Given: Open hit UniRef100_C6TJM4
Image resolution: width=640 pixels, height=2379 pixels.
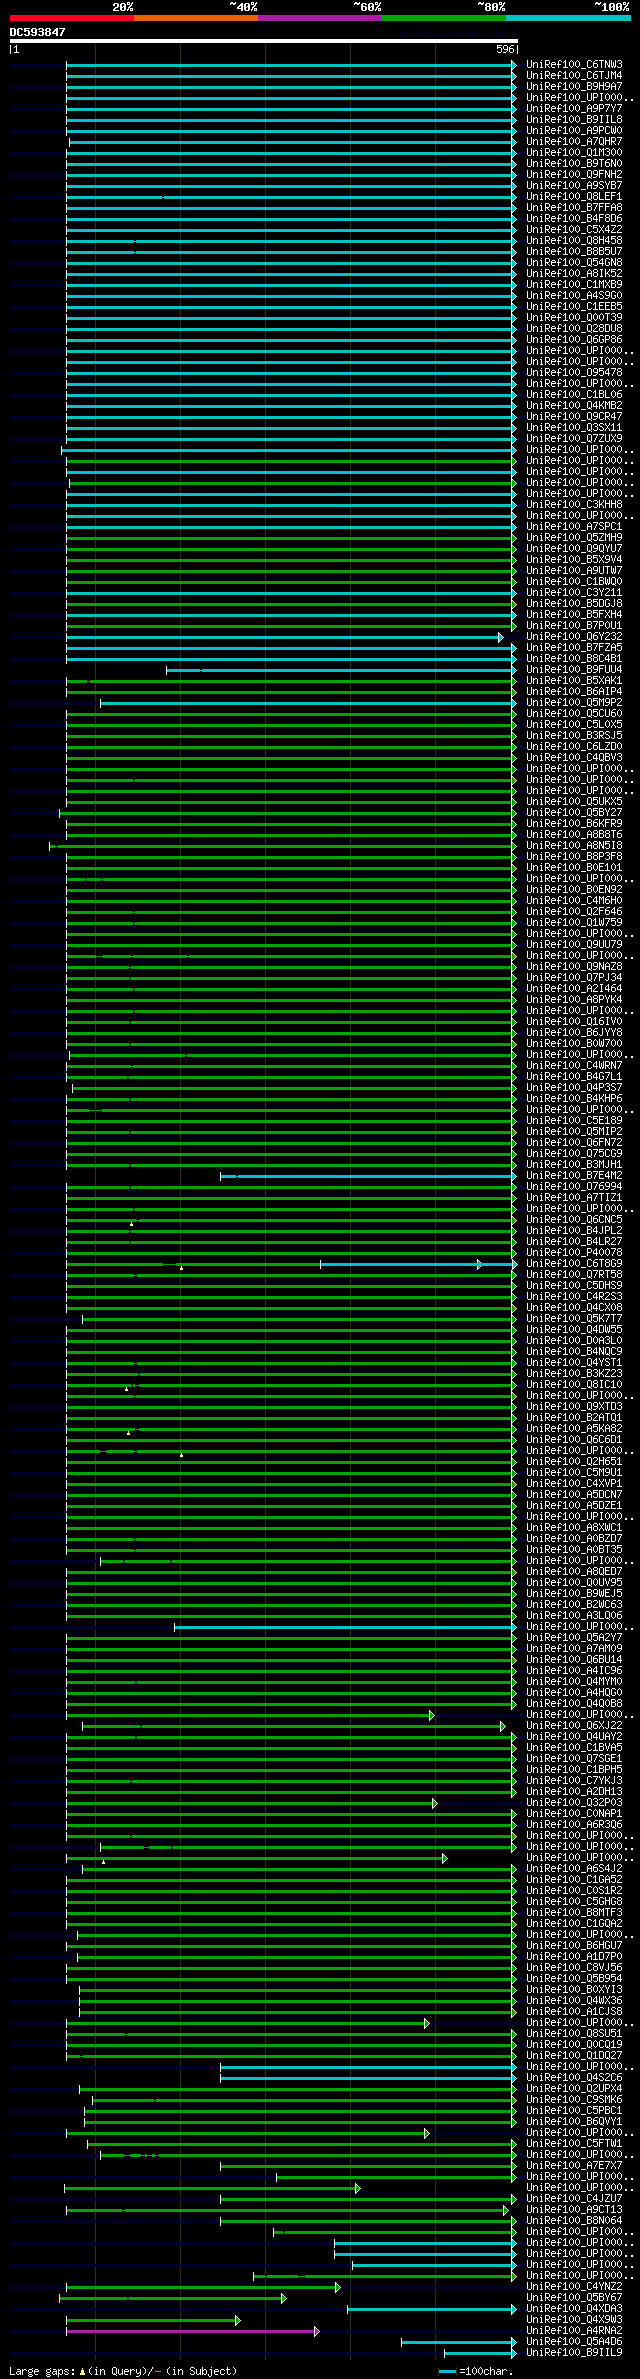Looking at the screenshot, I should (x=574, y=76).
